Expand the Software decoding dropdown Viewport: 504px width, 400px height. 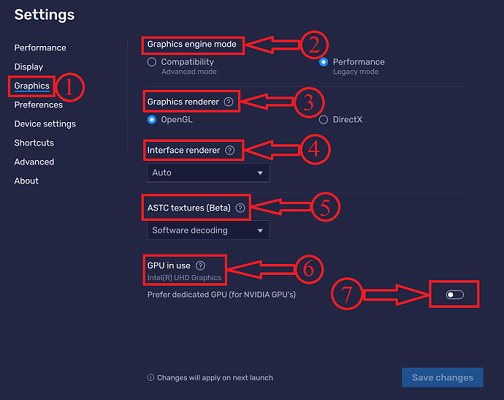point(208,230)
